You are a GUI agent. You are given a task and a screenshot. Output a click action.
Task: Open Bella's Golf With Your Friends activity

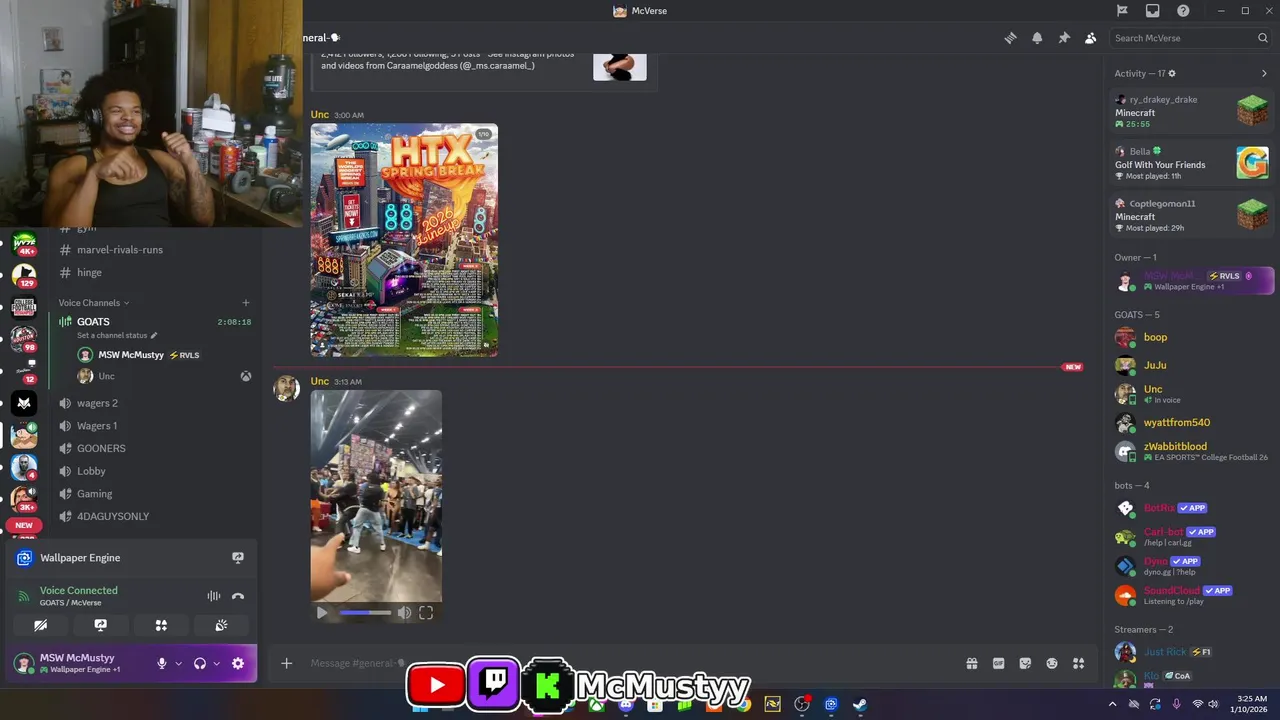[x=1191, y=163]
